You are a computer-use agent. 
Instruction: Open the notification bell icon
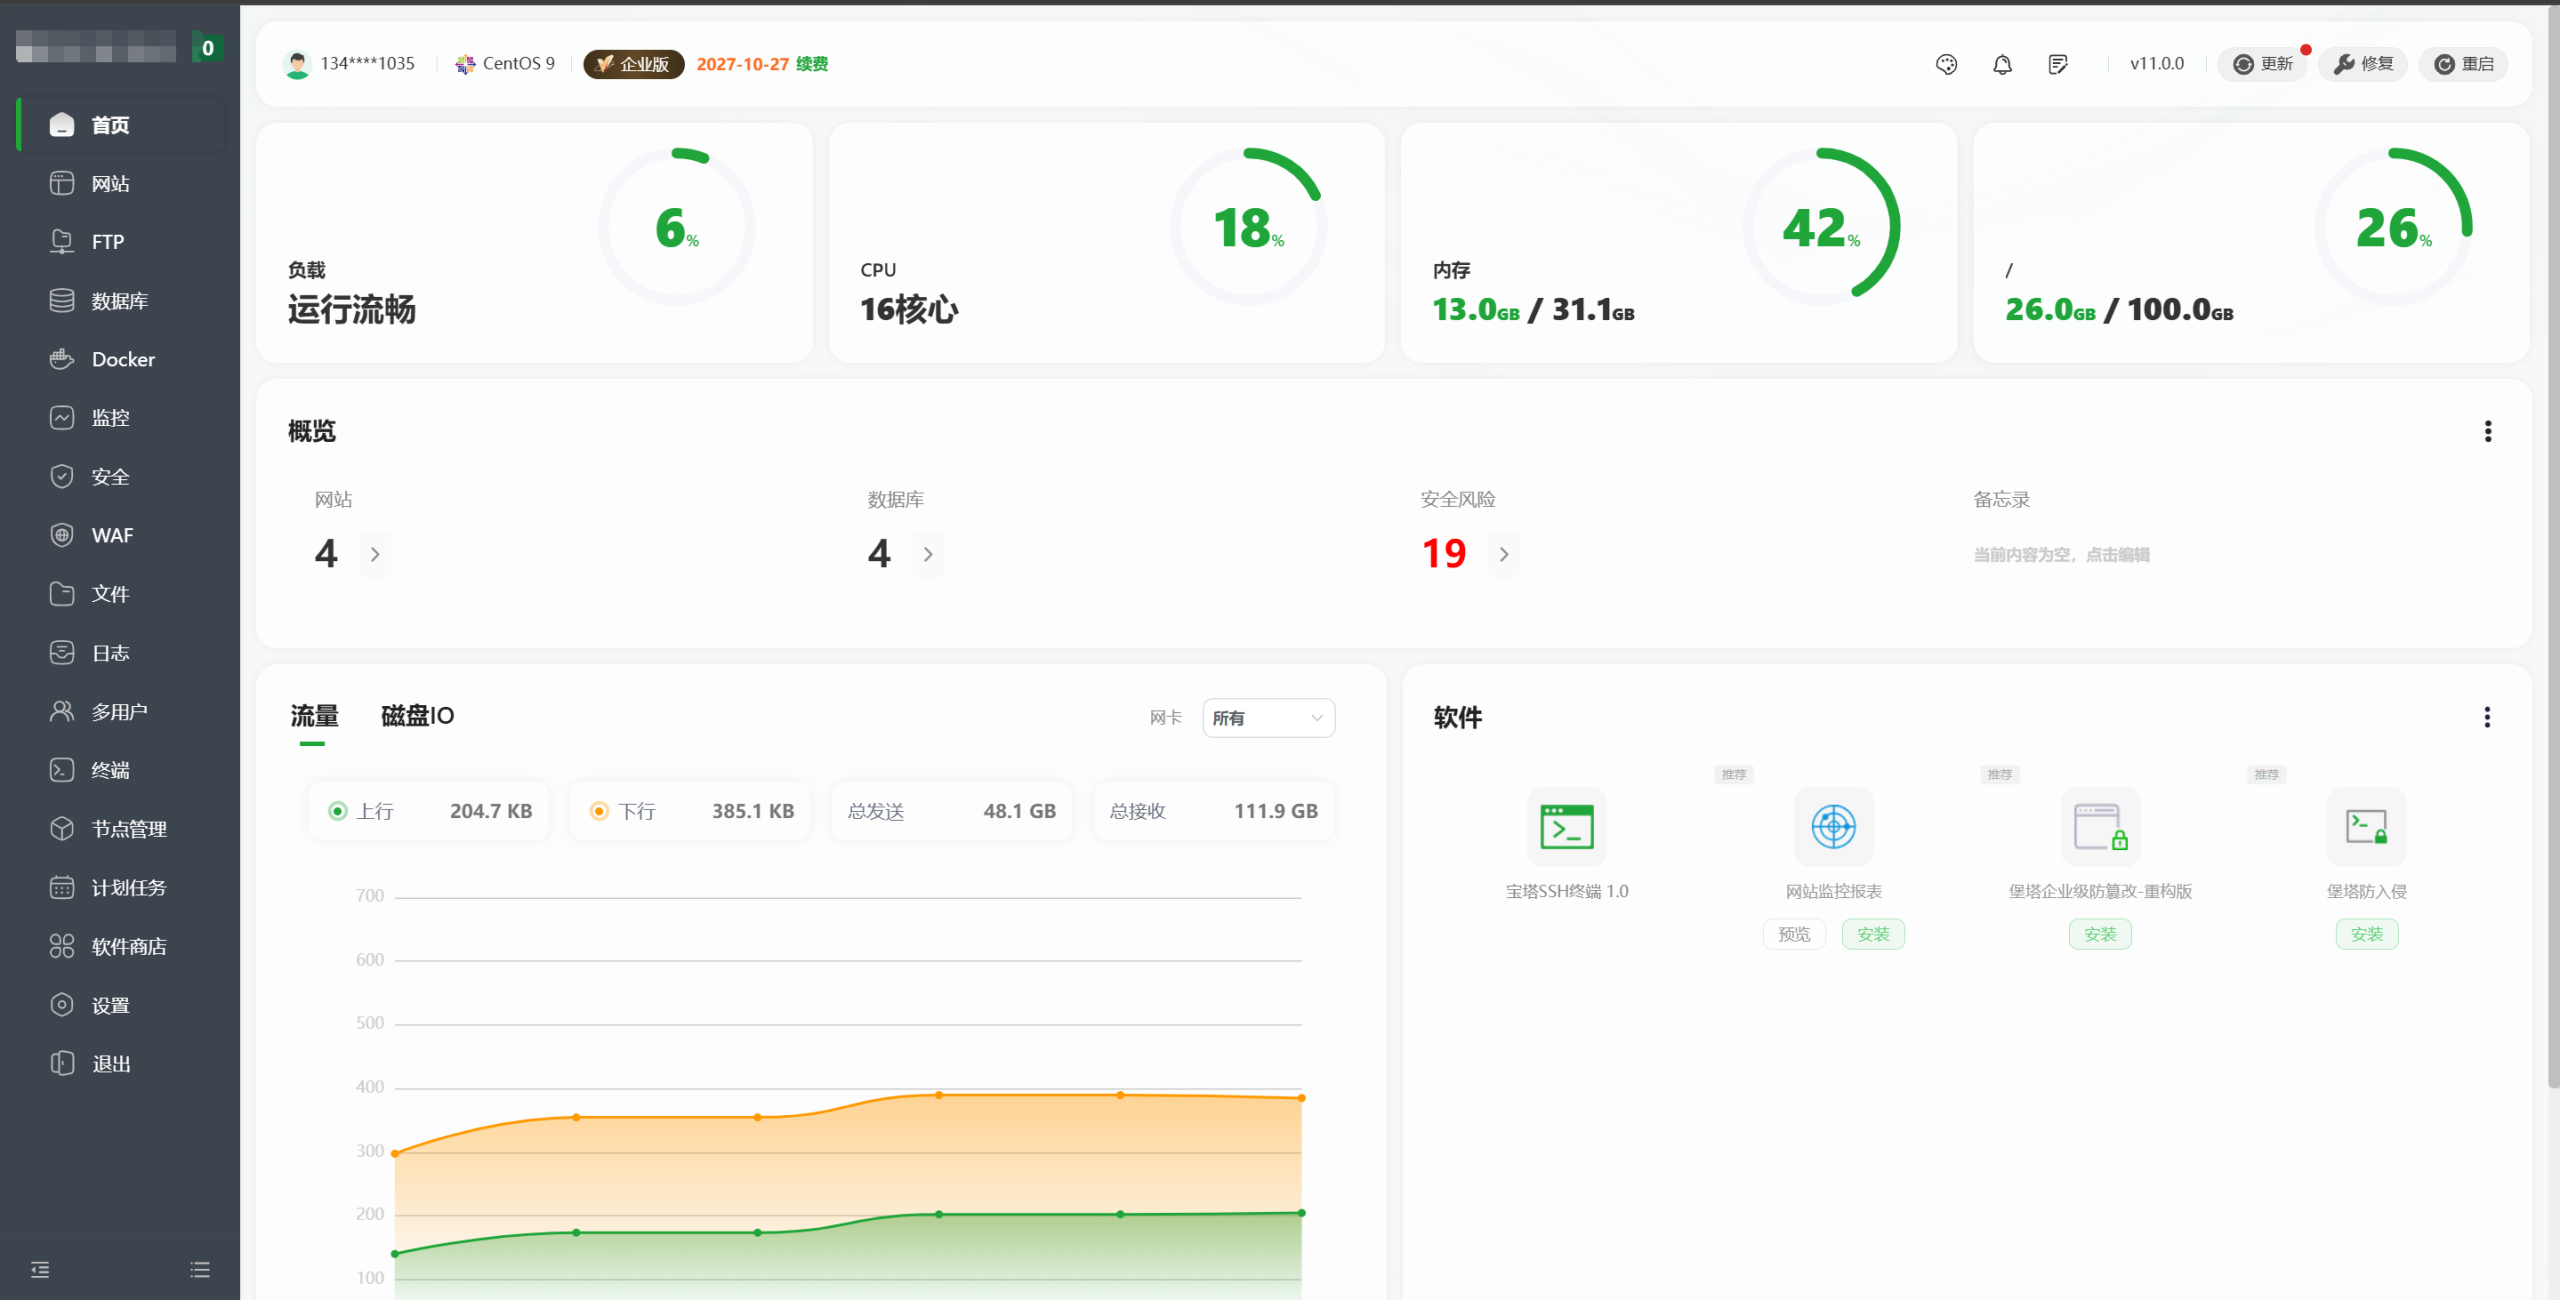[x=2002, y=64]
